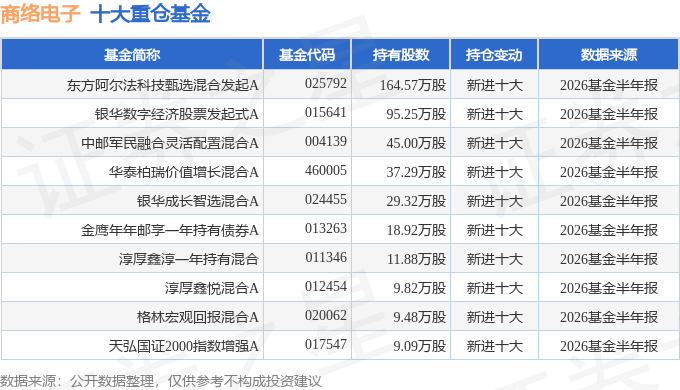Click the 基金代码 column header
Screen dimensions: 680x390
click(307, 55)
